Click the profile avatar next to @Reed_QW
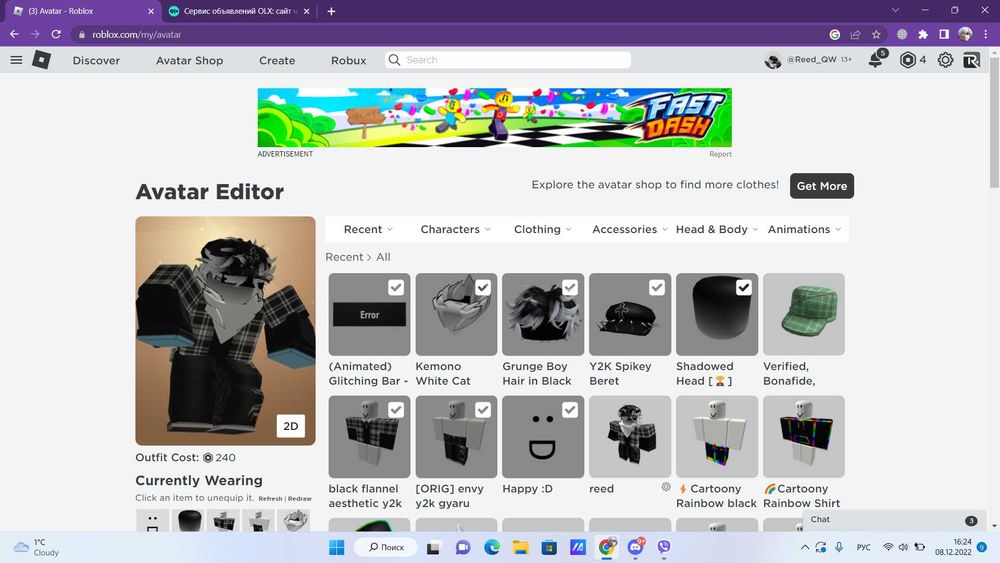Viewport: 1000px width, 563px height. click(773, 61)
